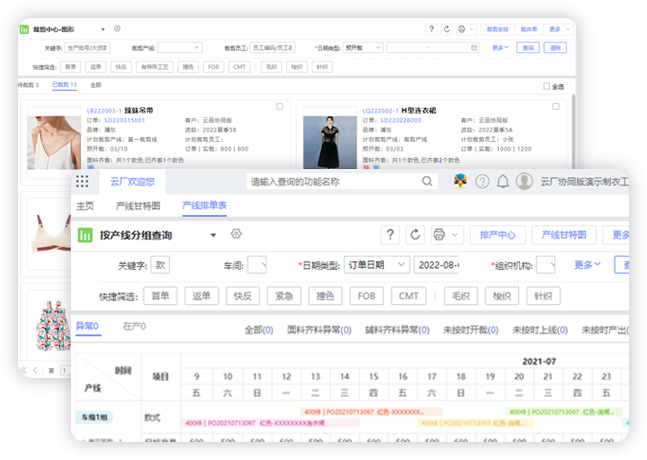Check the 辣妹吊带 card checkbox
The width and height of the screenshot is (647, 460).
[x=279, y=106]
